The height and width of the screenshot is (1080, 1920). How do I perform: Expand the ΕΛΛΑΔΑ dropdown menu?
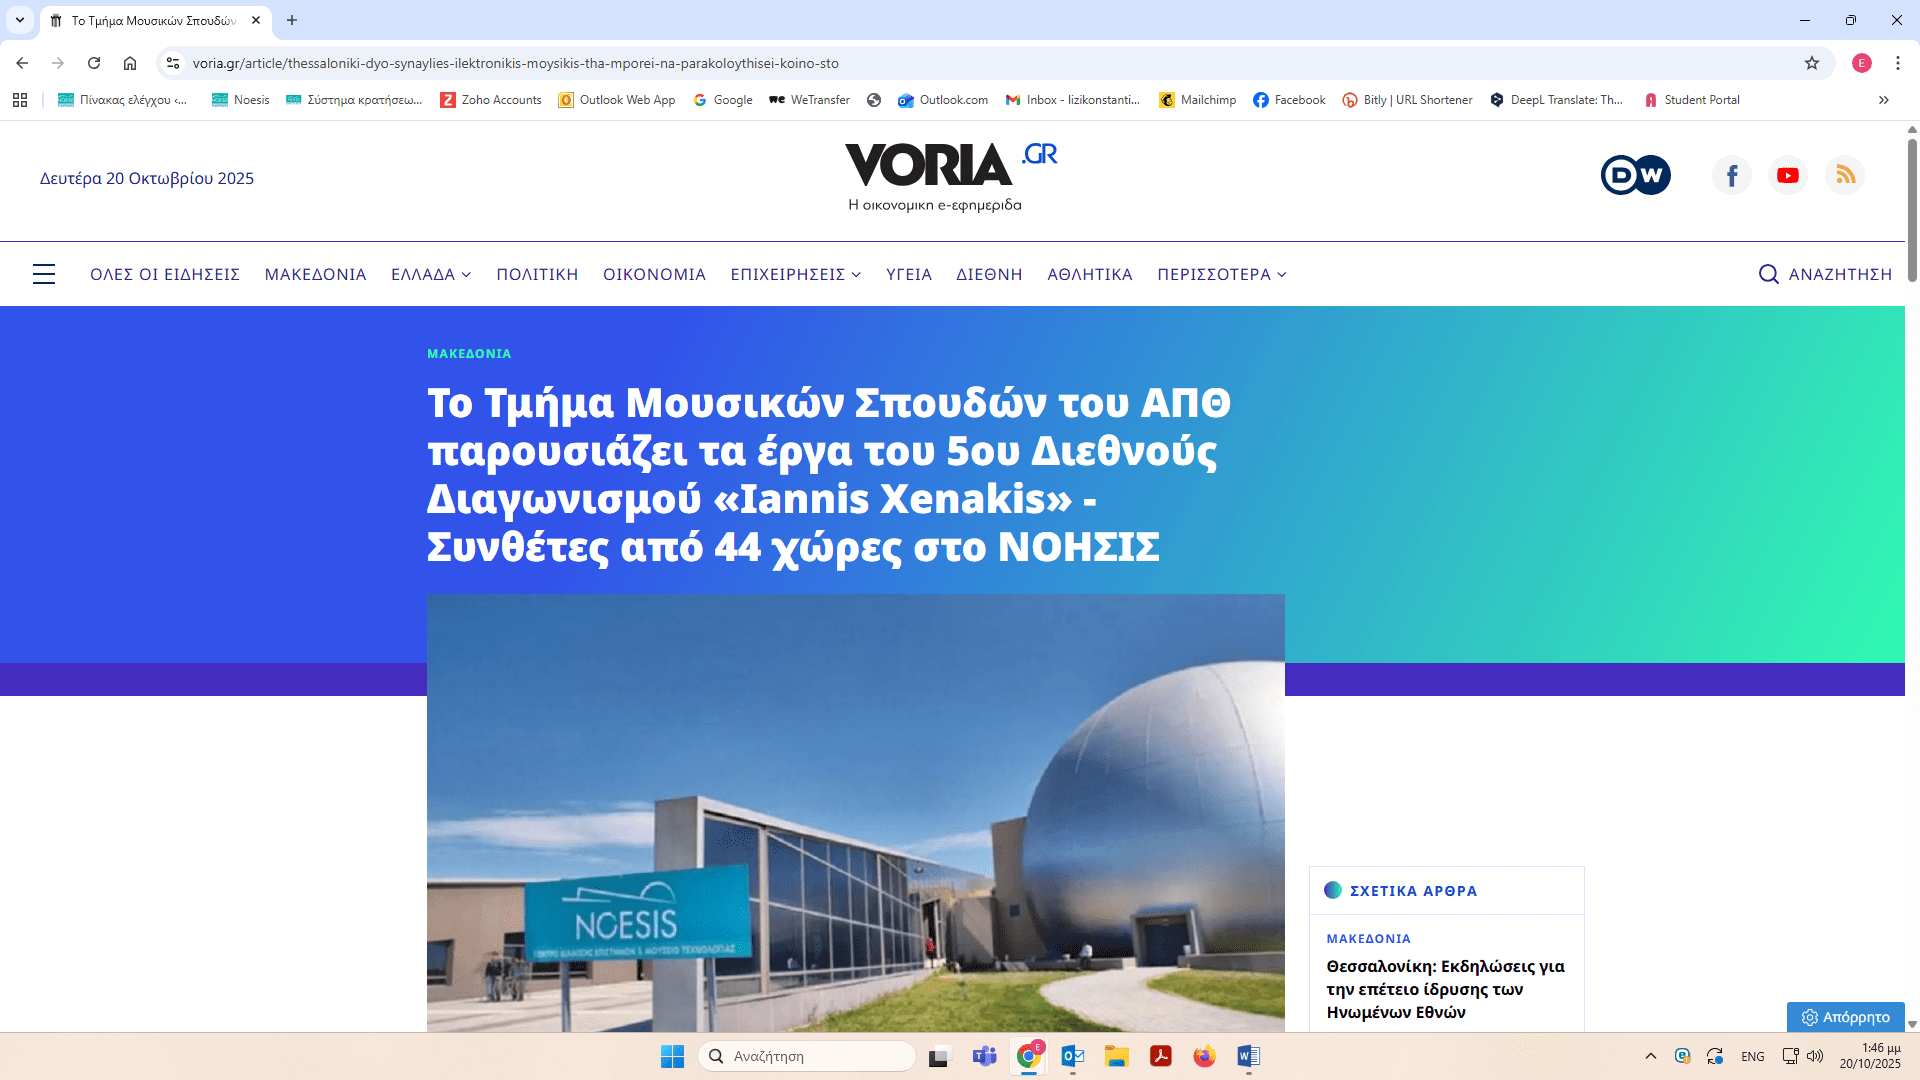pyautogui.click(x=431, y=274)
